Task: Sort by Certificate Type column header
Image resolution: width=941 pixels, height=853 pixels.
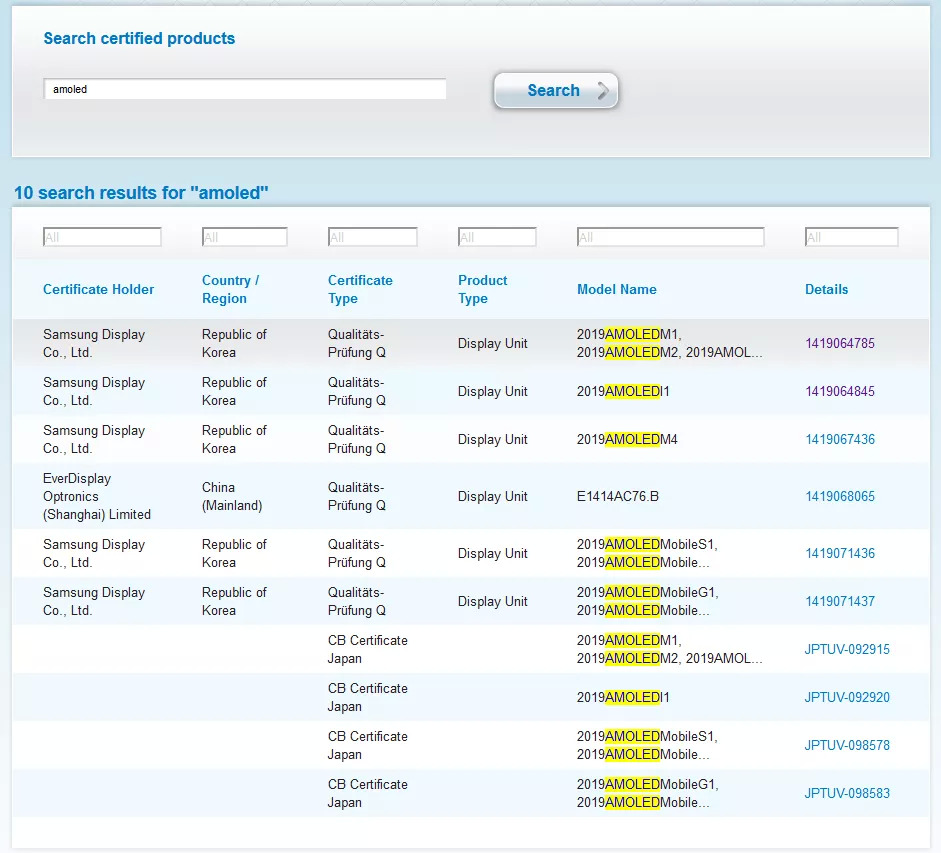Action: tap(360, 290)
